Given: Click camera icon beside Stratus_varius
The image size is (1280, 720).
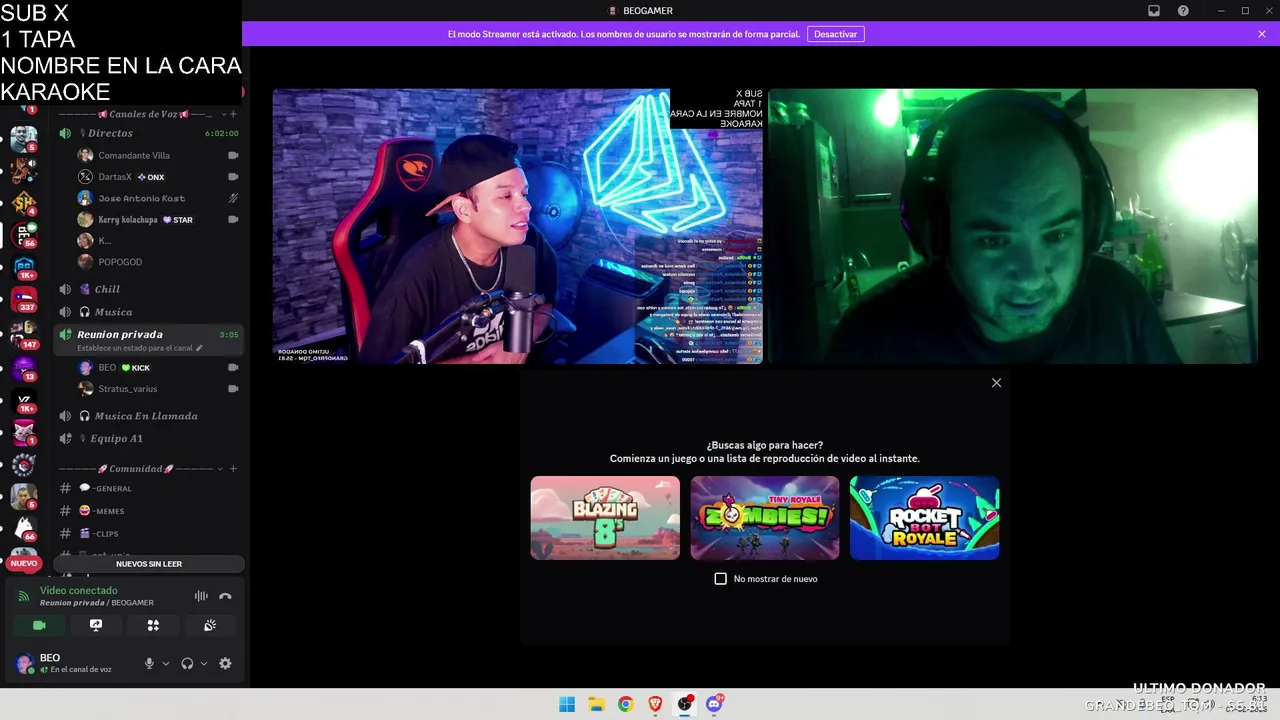Looking at the screenshot, I should tap(233, 389).
